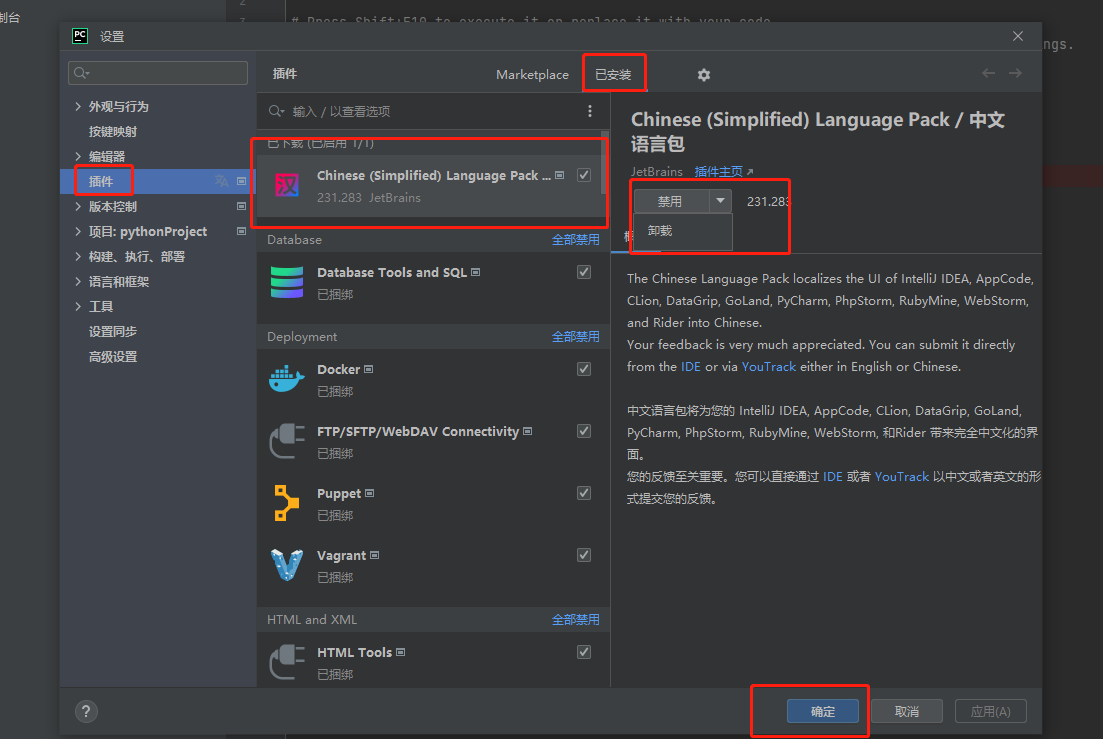Select 插件 in the settings tree

(x=101, y=181)
